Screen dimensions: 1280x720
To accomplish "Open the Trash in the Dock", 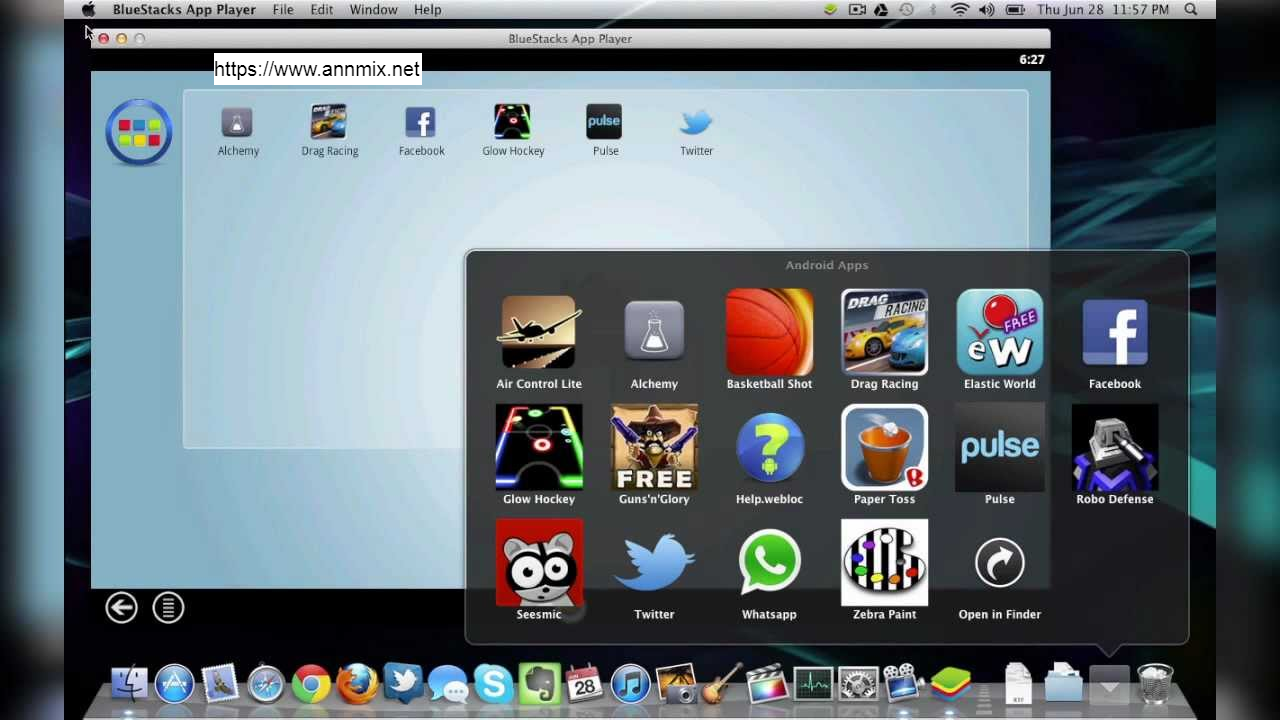I will (1155, 684).
